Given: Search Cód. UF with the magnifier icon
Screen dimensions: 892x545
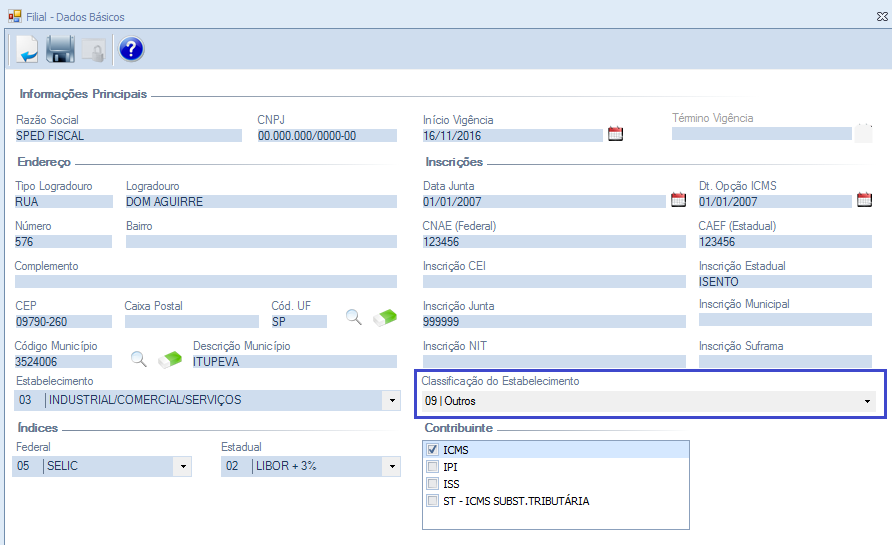Looking at the screenshot, I should (x=354, y=317).
